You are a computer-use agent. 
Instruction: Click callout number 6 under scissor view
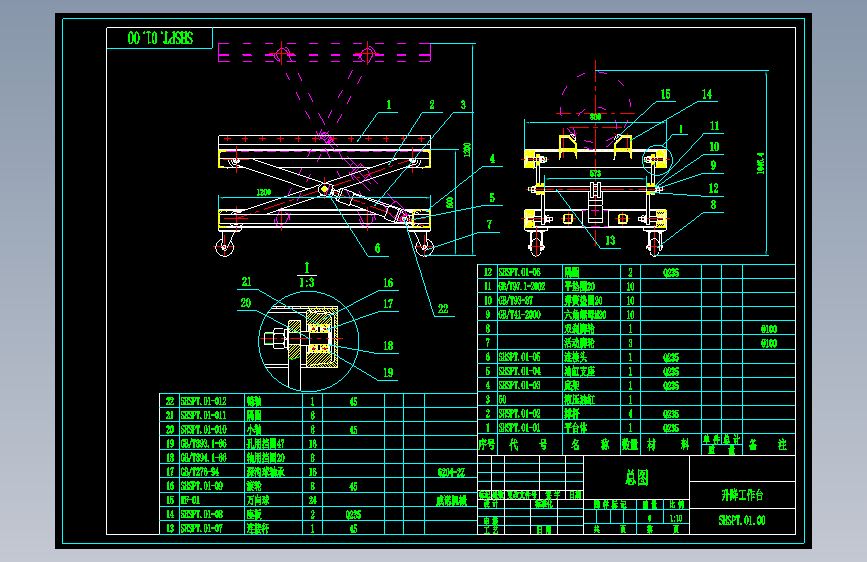click(378, 248)
